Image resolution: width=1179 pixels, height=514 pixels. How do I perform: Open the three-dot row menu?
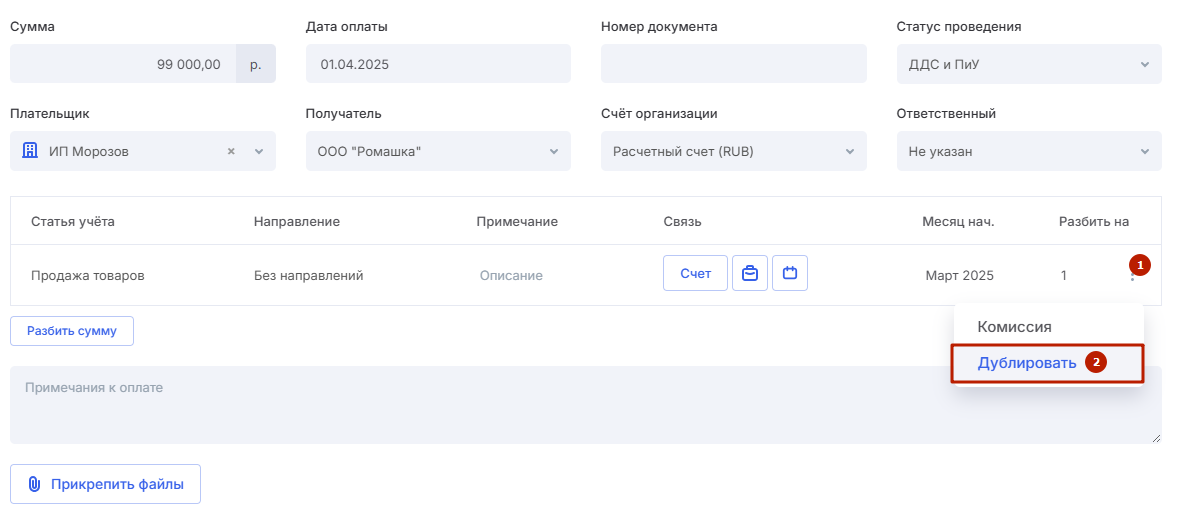[1132, 277]
